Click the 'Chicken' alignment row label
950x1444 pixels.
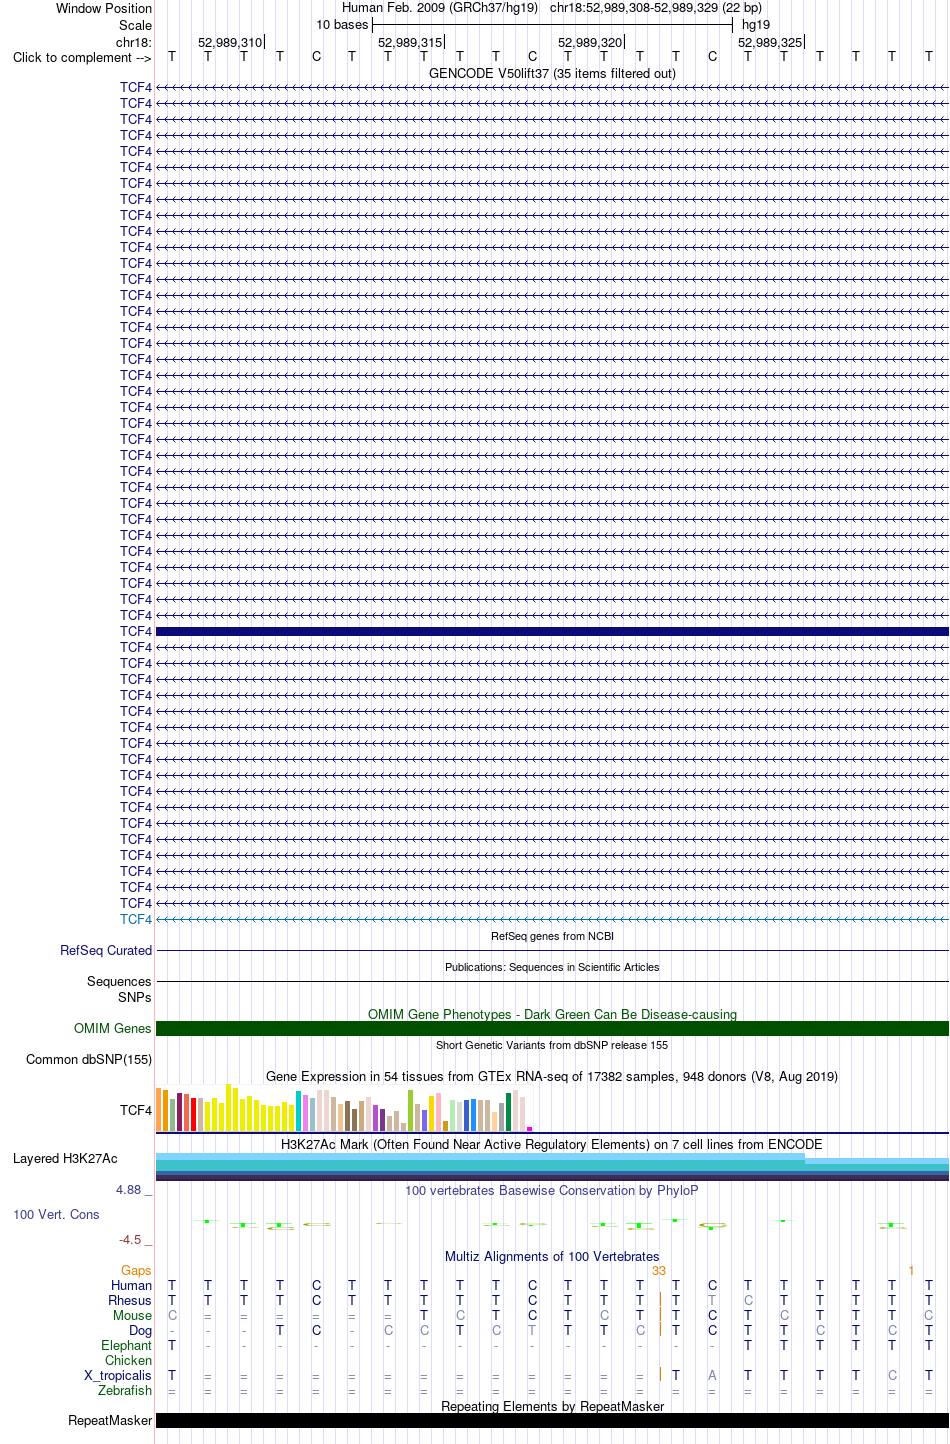(x=129, y=1360)
